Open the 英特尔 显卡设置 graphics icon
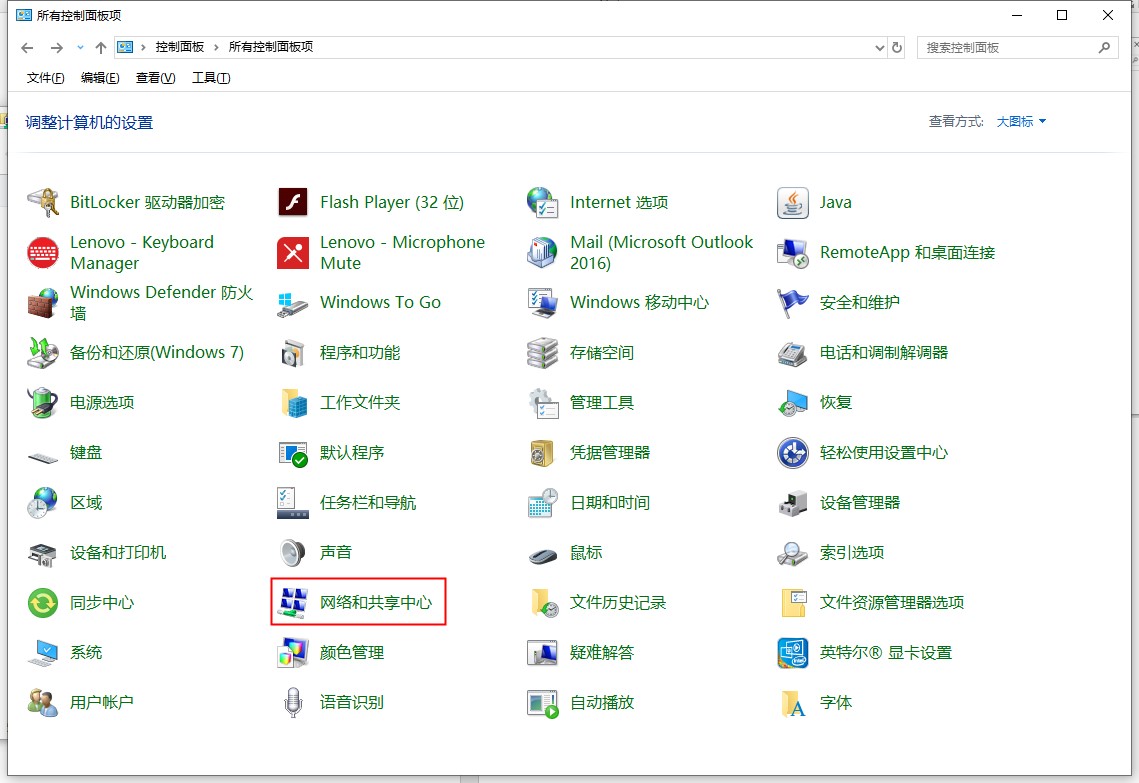 coord(793,652)
